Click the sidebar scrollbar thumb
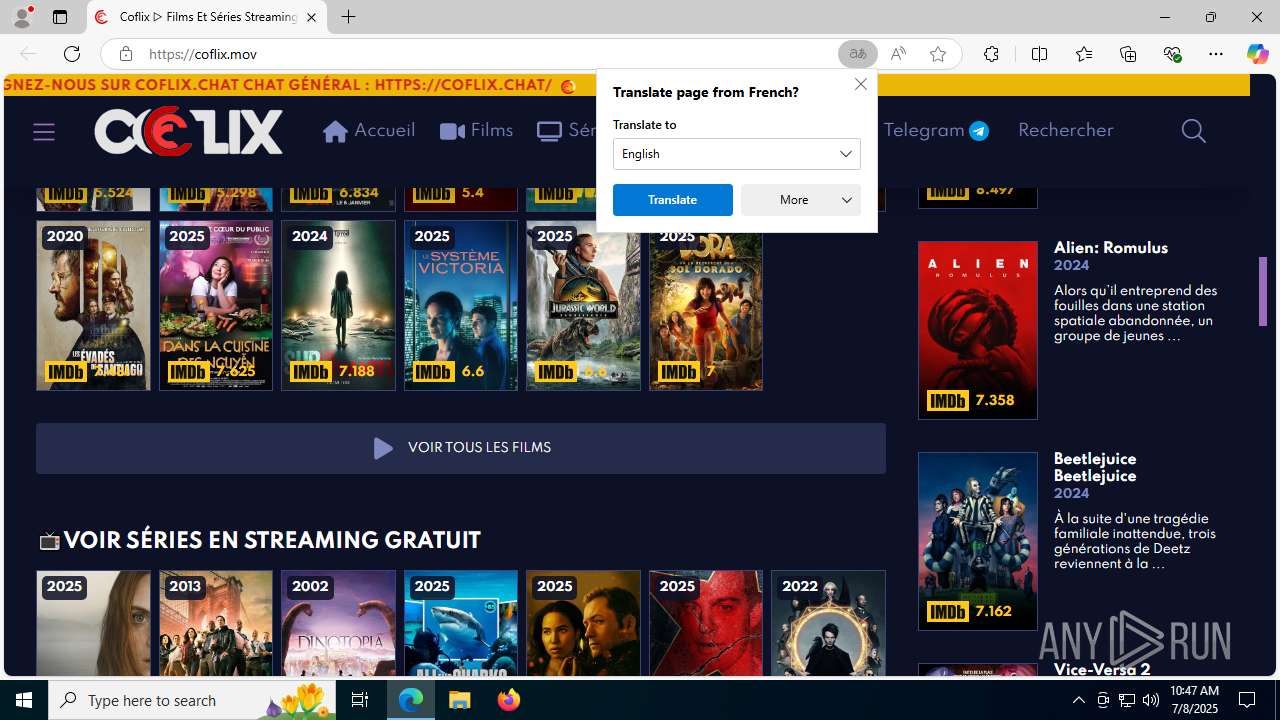Image resolution: width=1280 pixels, height=720 pixels. [1263, 291]
